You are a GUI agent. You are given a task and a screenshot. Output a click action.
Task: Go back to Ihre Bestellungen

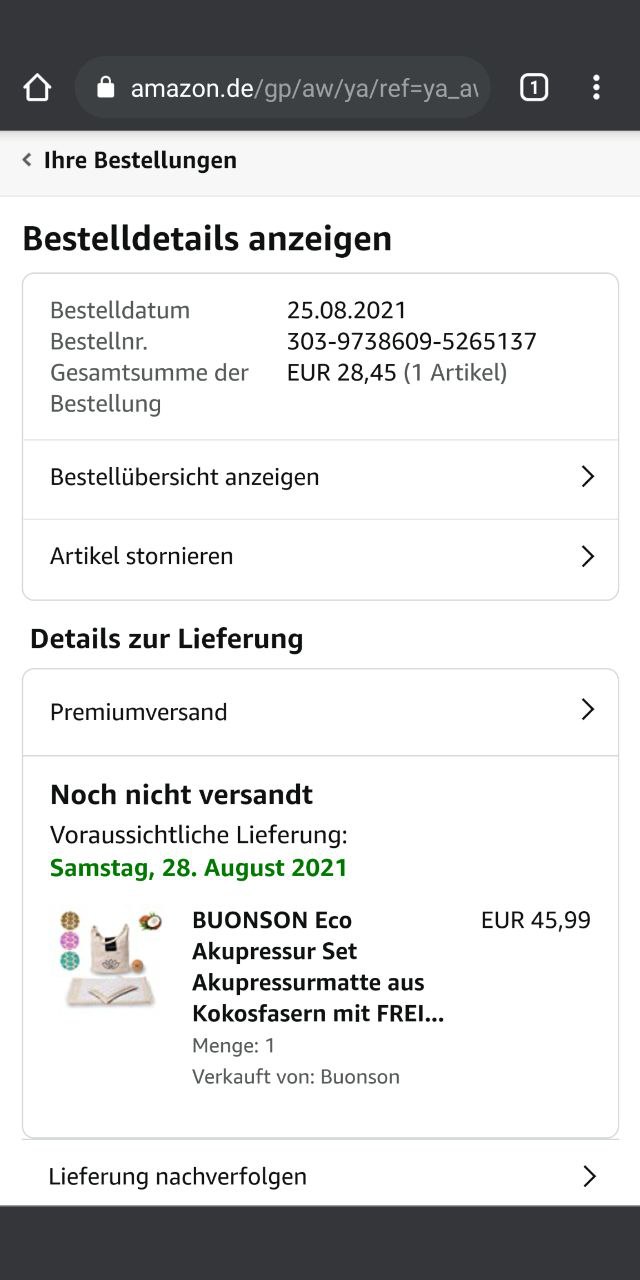pos(140,160)
